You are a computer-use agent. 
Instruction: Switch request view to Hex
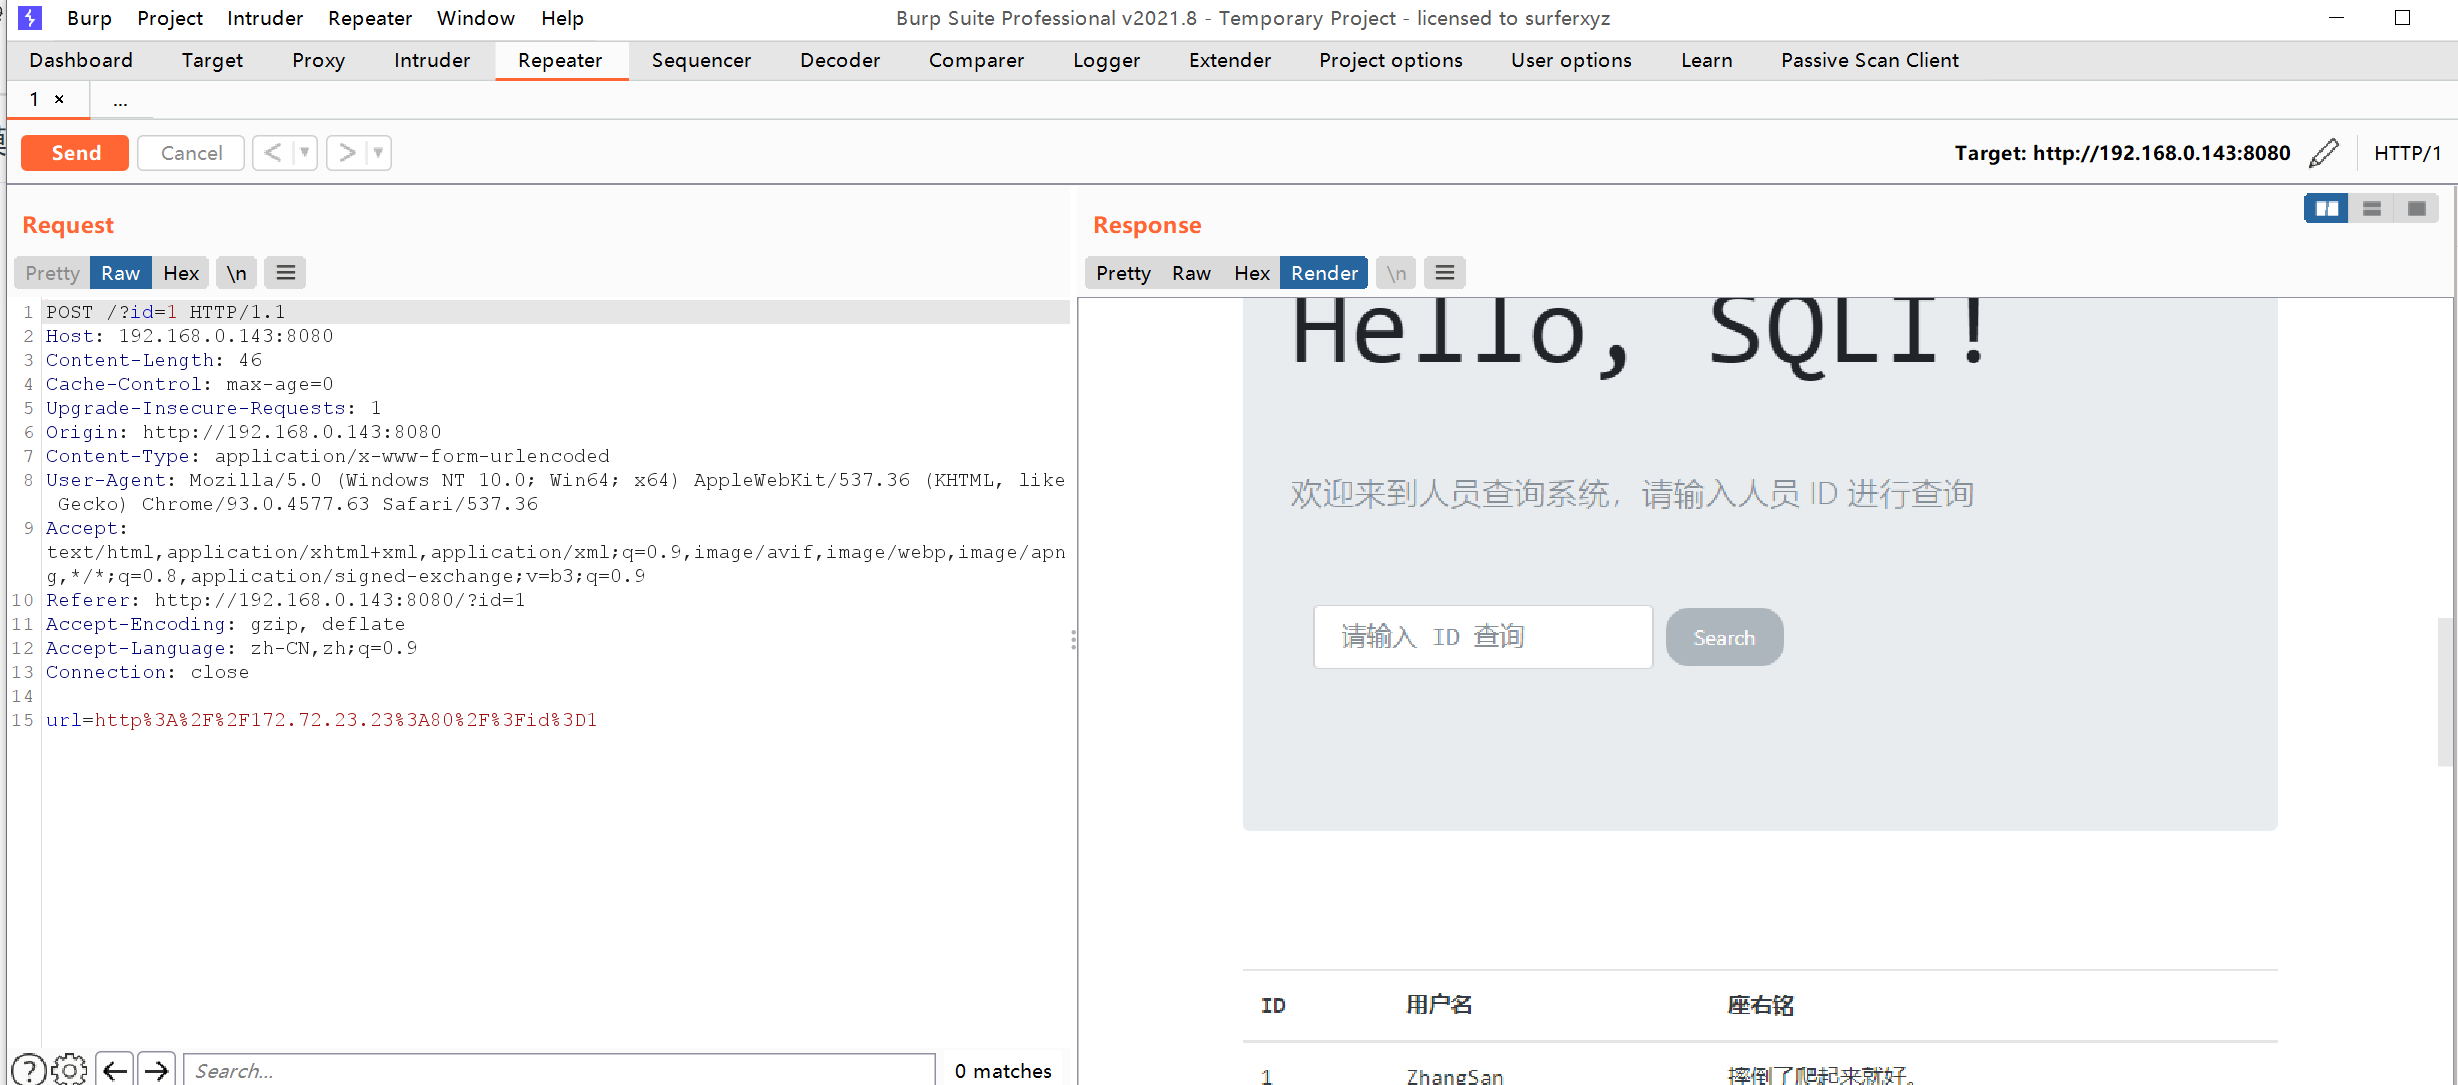pyautogui.click(x=181, y=273)
